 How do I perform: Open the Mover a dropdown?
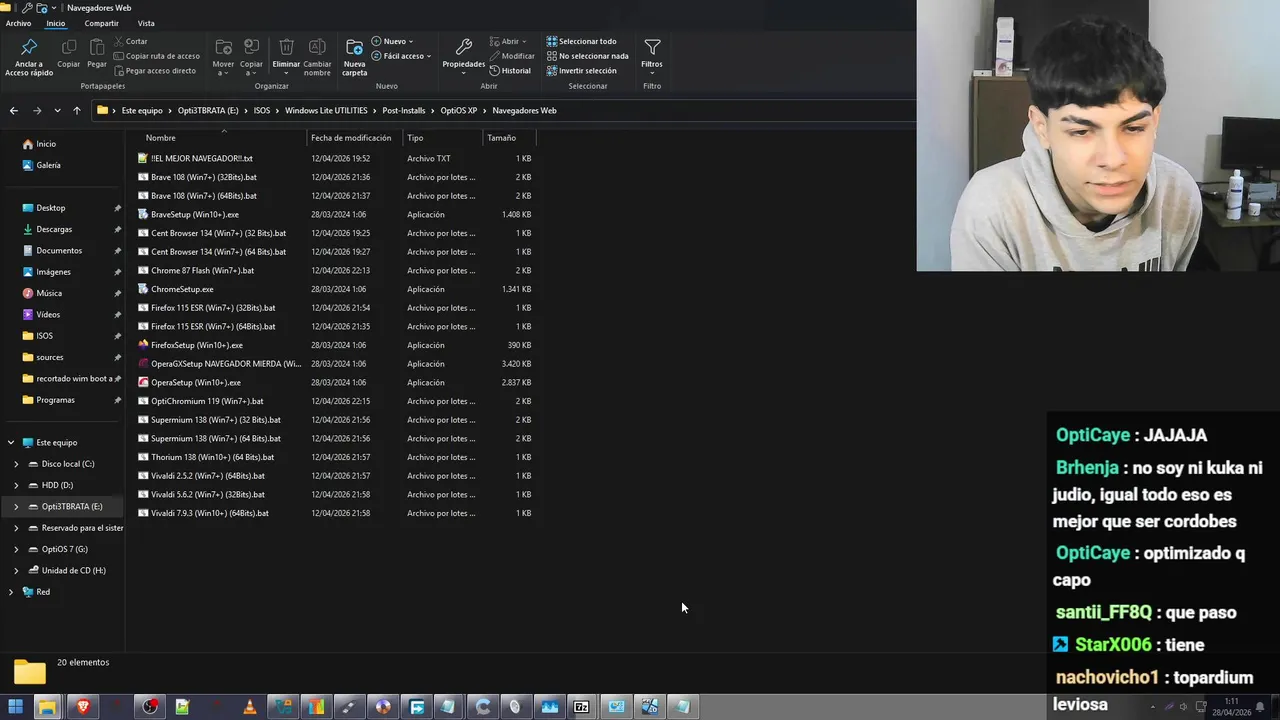pyautogui.click(x=223, y=58)
